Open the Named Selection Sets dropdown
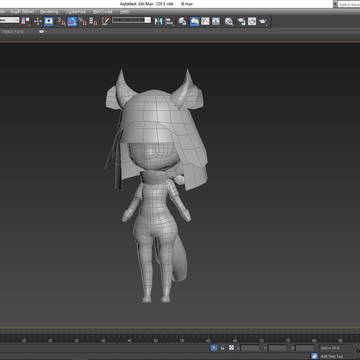The image size is (360, 360). 131,20
